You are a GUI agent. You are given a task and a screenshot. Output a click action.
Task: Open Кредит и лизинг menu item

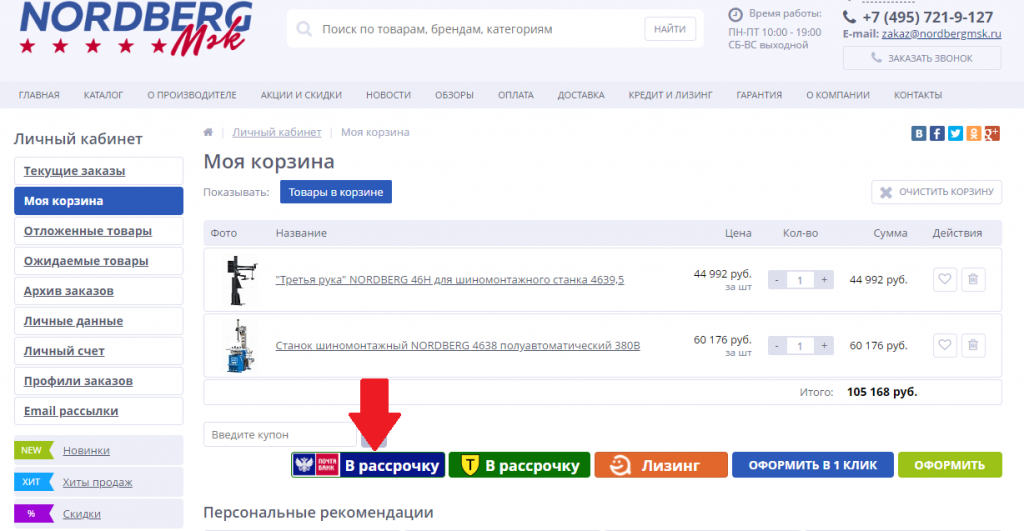point(670,95)
